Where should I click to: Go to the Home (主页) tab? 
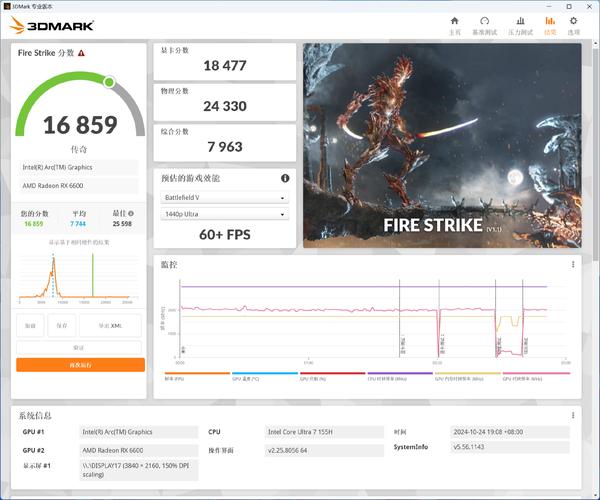click(x=454, y=25)
